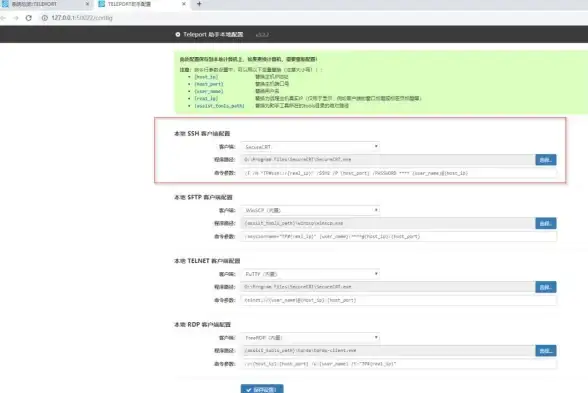Close the first browser tab
Viewport: 588px width, 393px height.
click(x=87, y=4)
